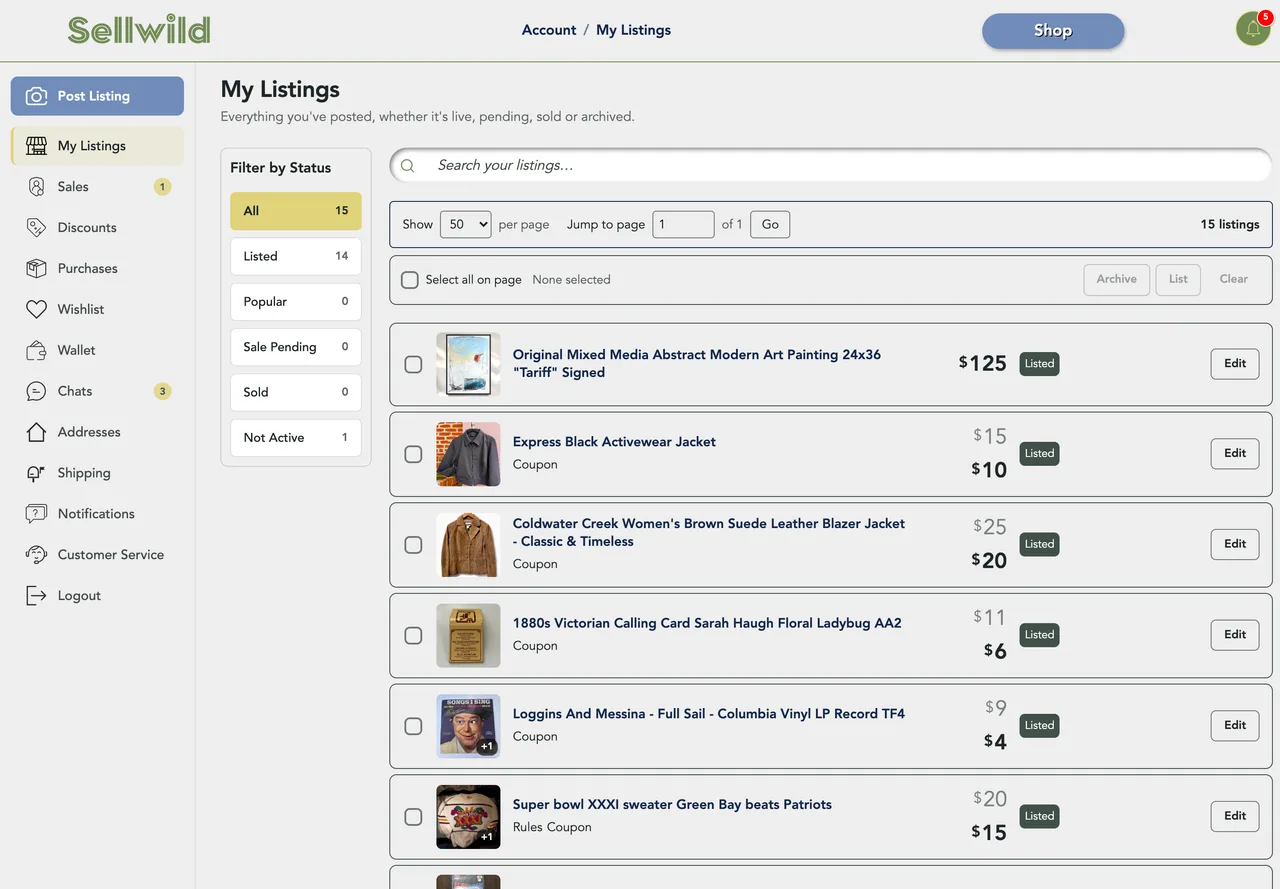Check the Express Black Activewear Jacket listing

[x=413, y=454]
